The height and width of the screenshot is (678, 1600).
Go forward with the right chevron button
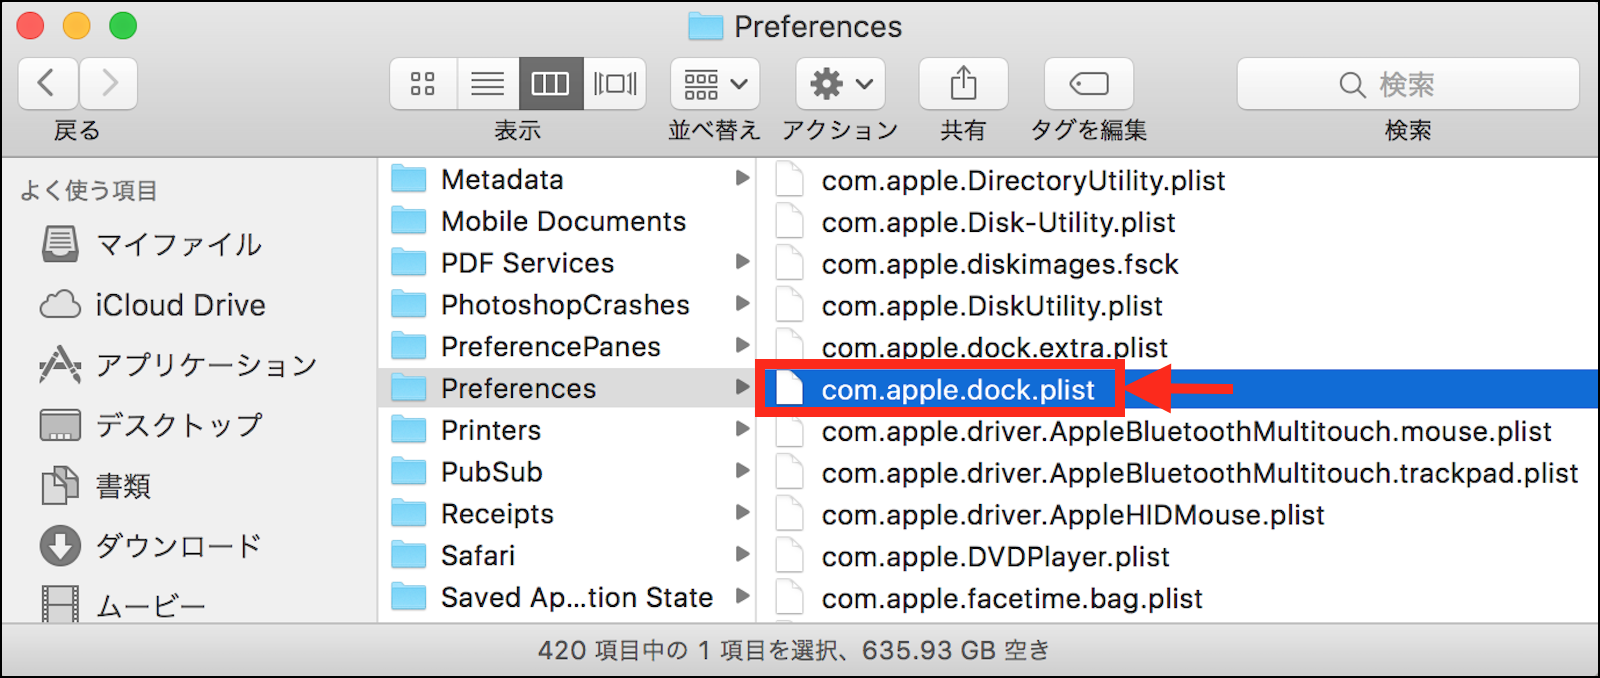tap(109, 83)
